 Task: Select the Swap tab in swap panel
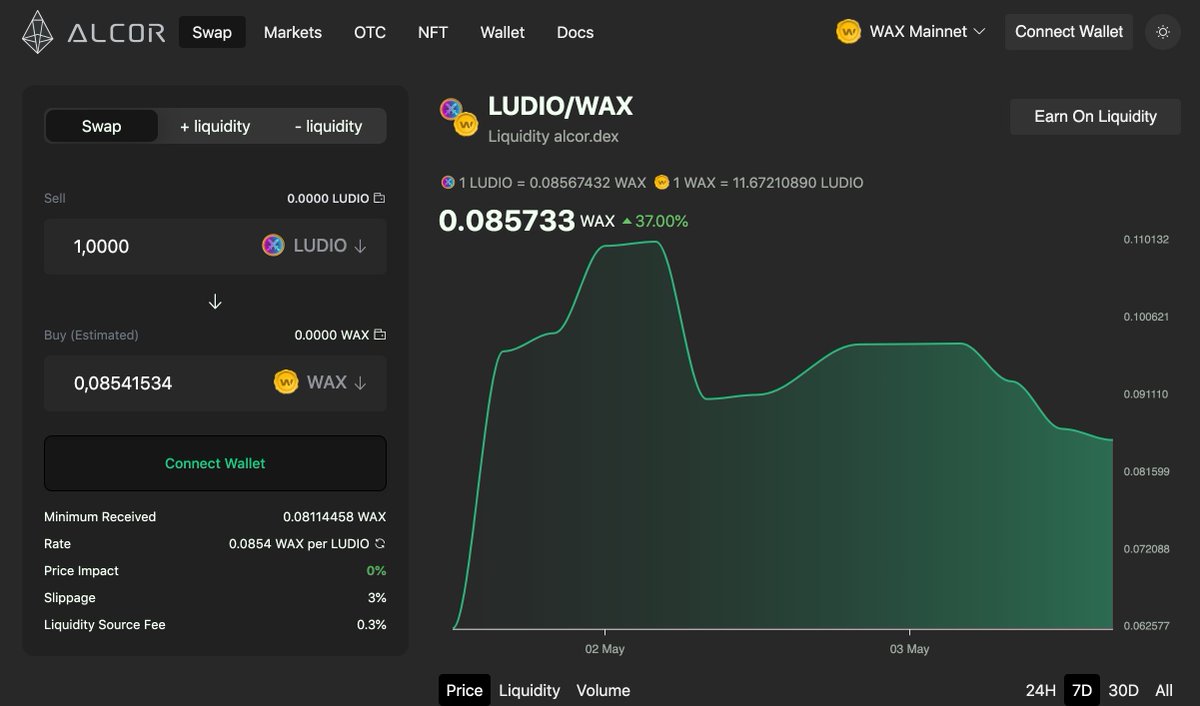(102, 126)
